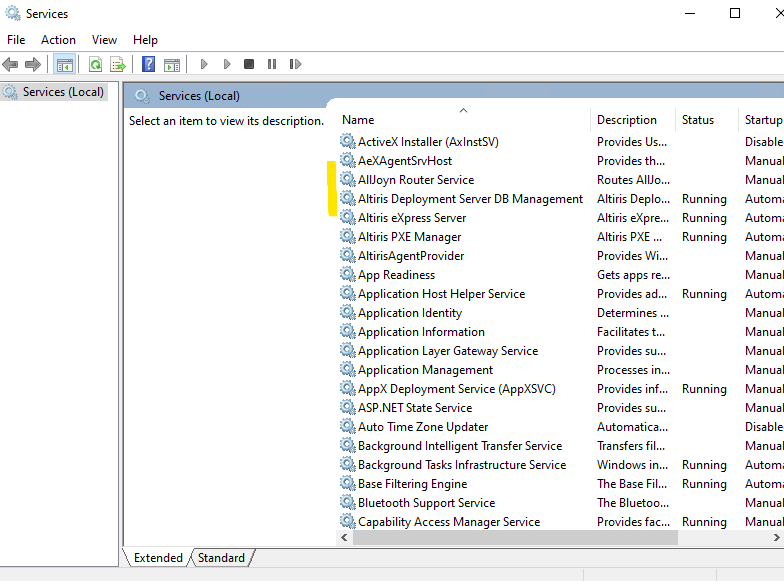Select Application Management service

[426, 370]
